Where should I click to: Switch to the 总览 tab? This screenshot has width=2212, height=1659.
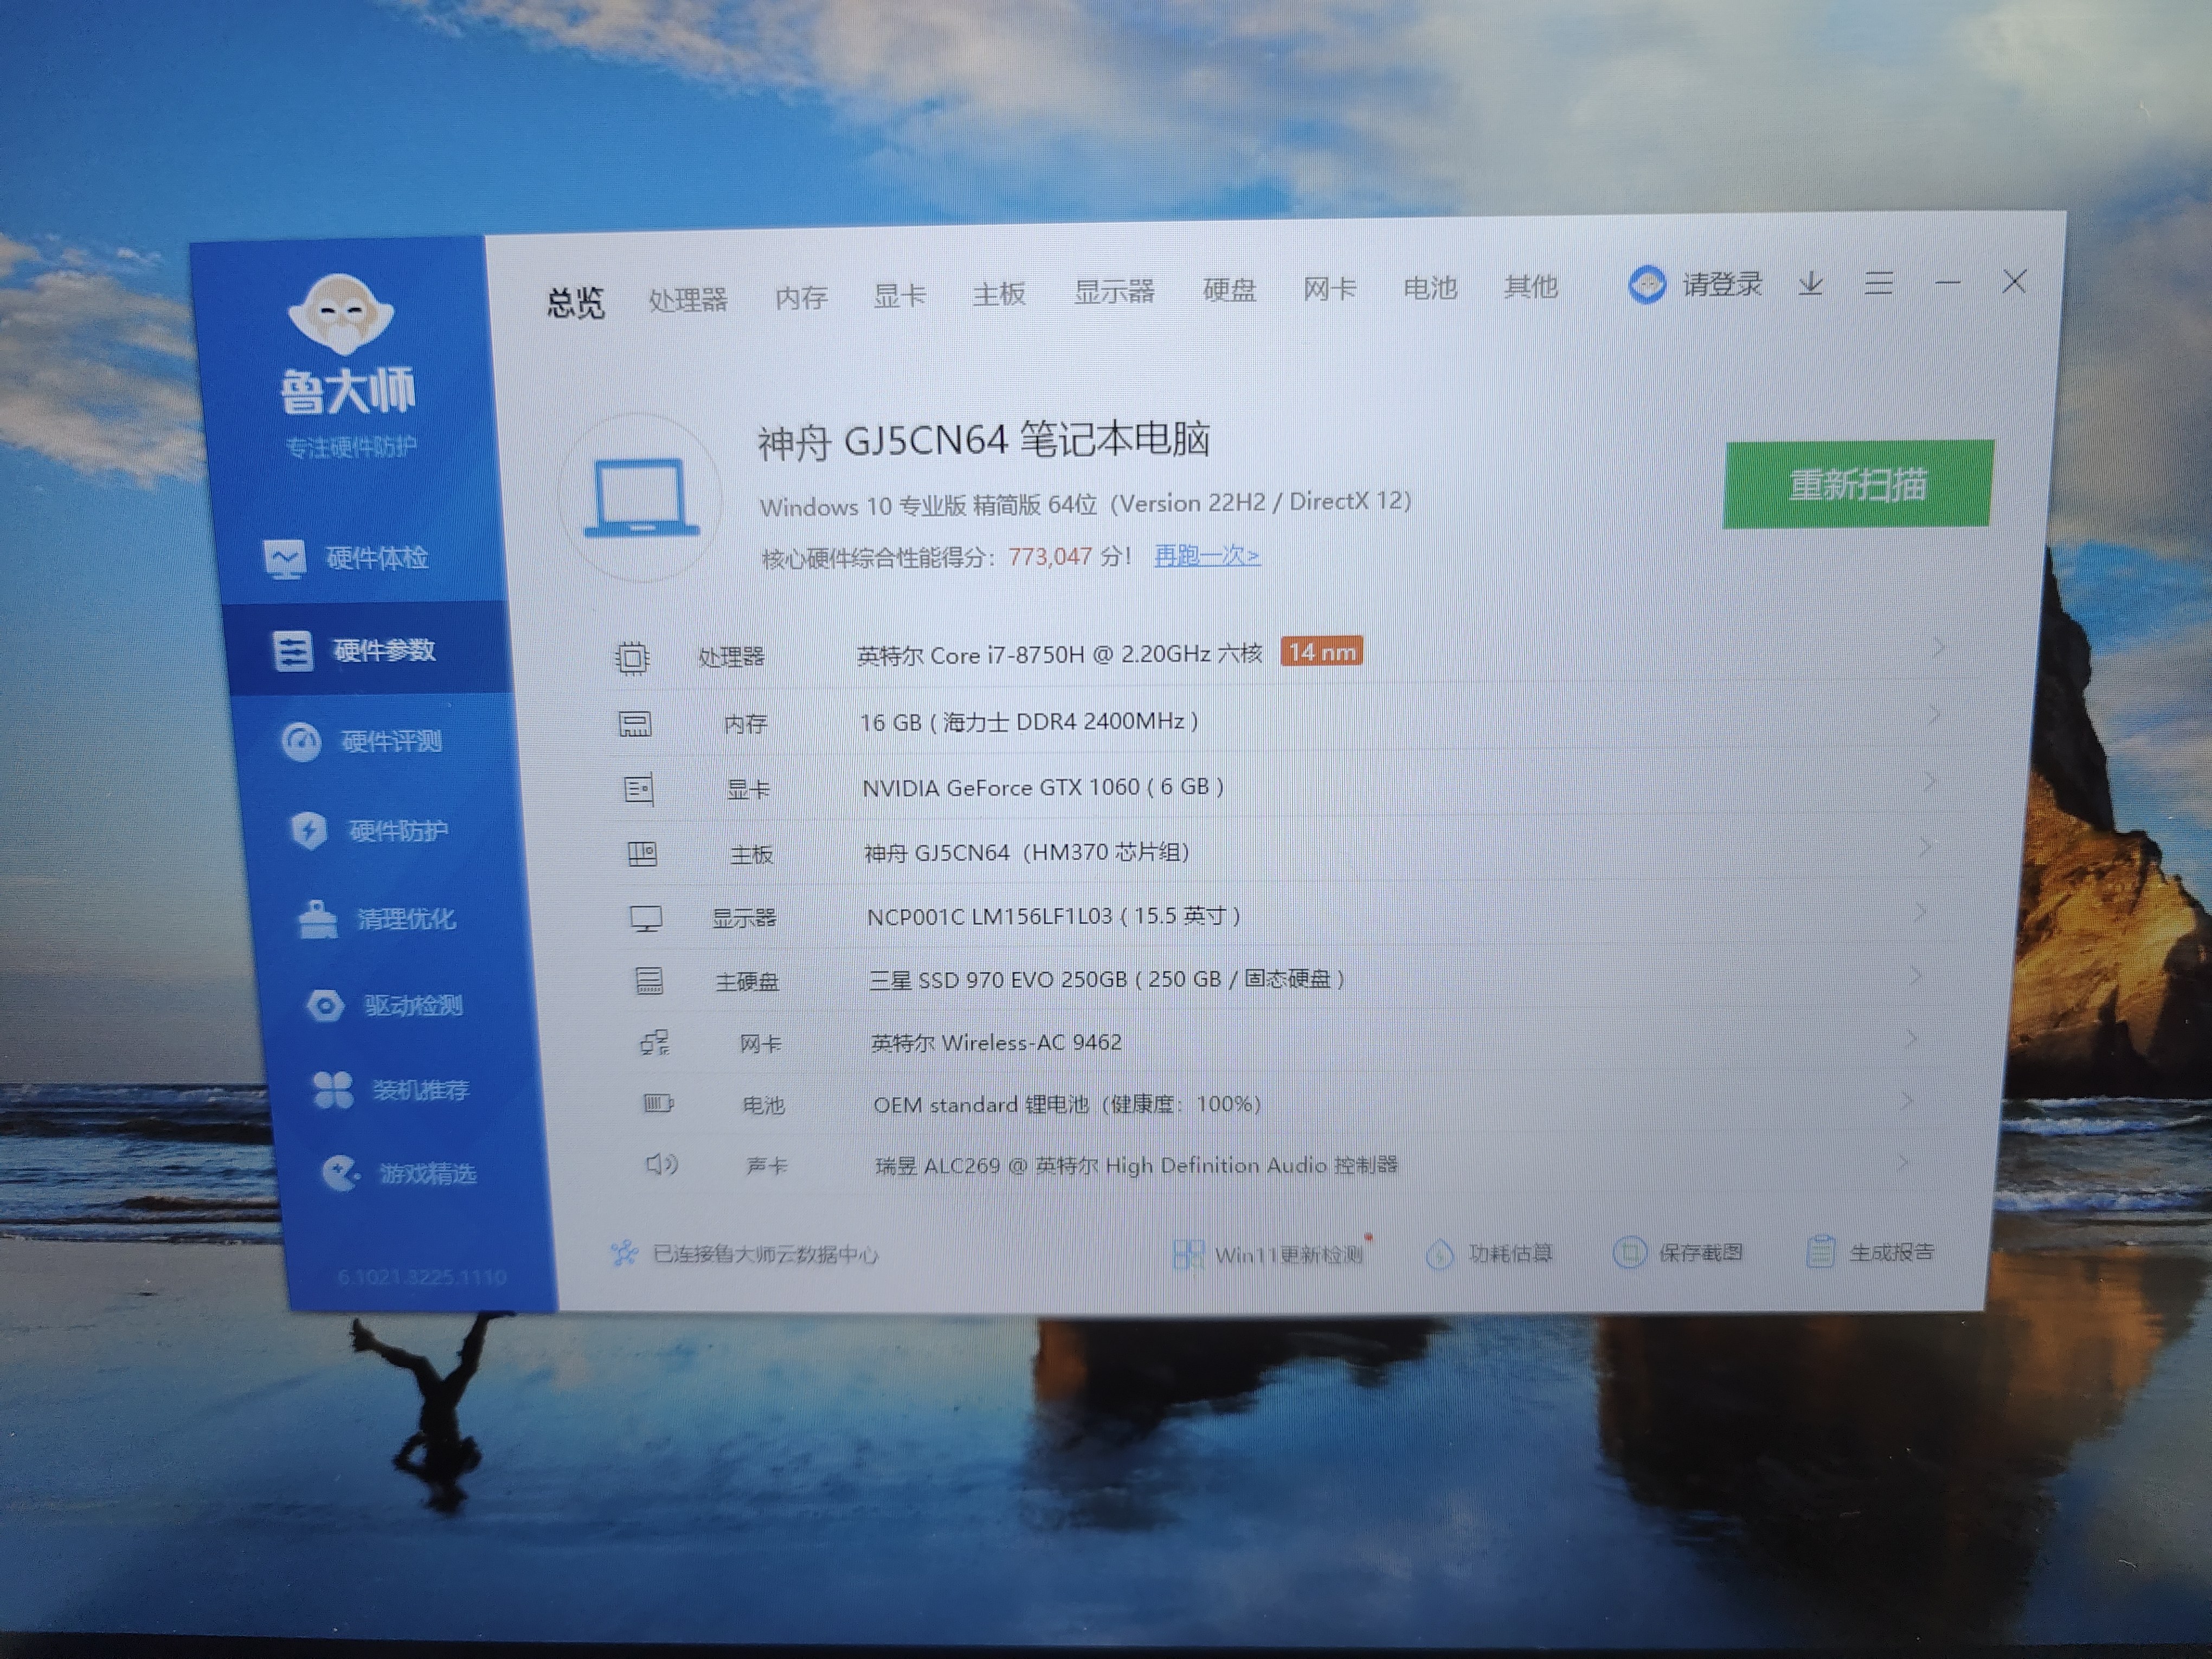[x=575, y=302]
